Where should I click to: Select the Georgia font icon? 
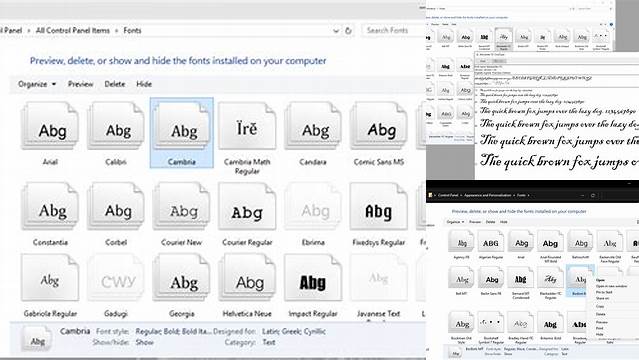(182, 278)
